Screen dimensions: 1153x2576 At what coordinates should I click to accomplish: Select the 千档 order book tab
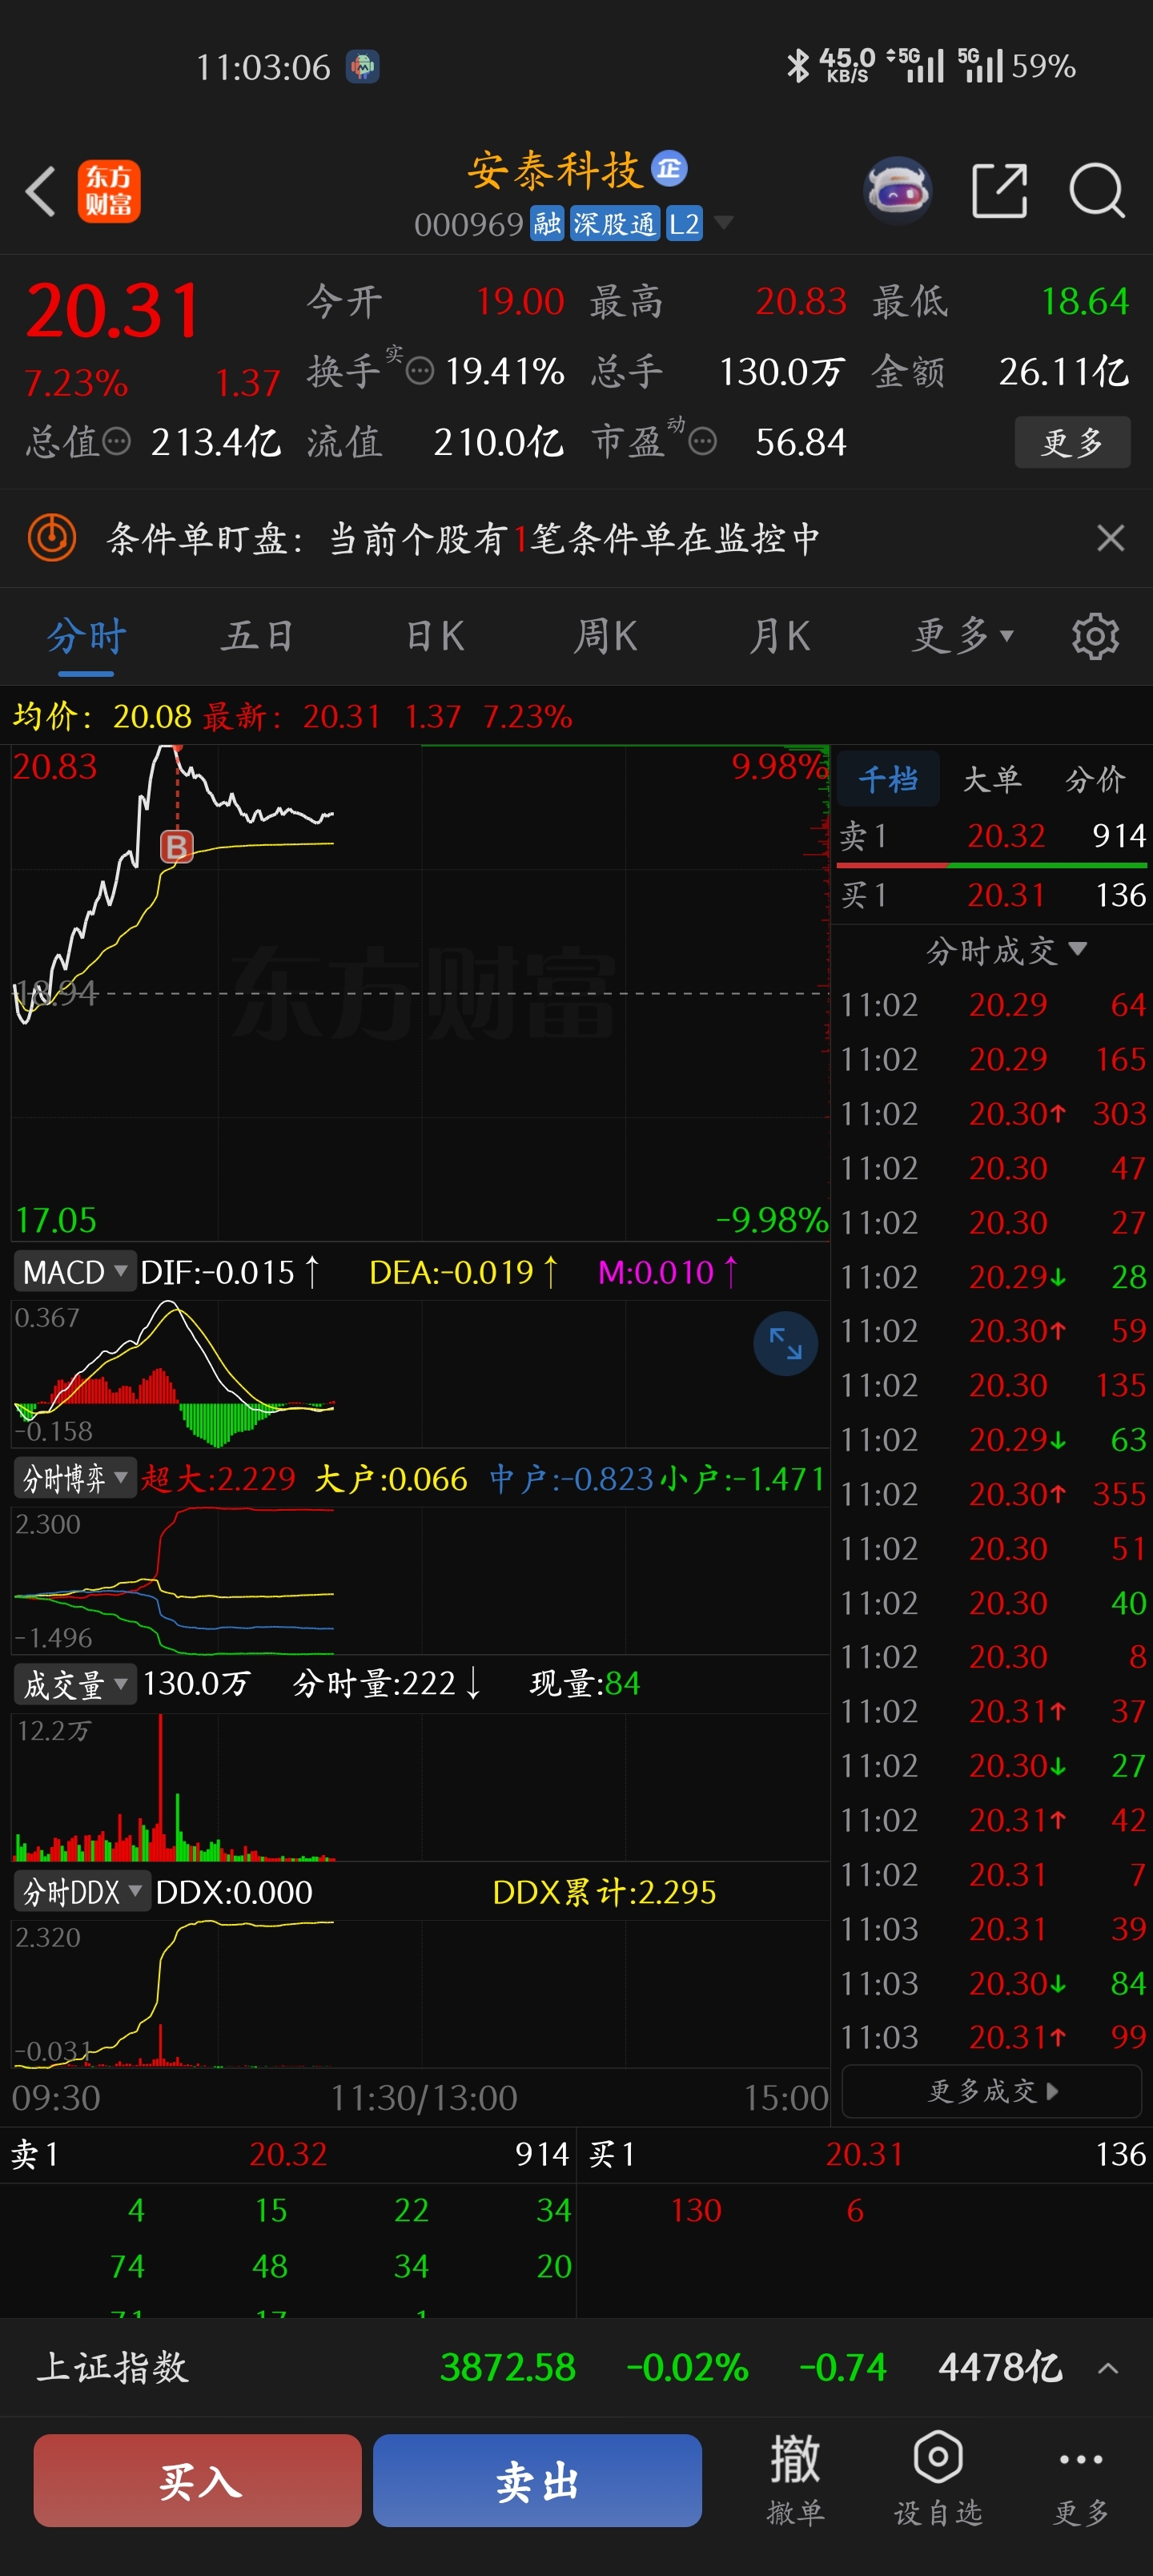(x=887, y=779)
